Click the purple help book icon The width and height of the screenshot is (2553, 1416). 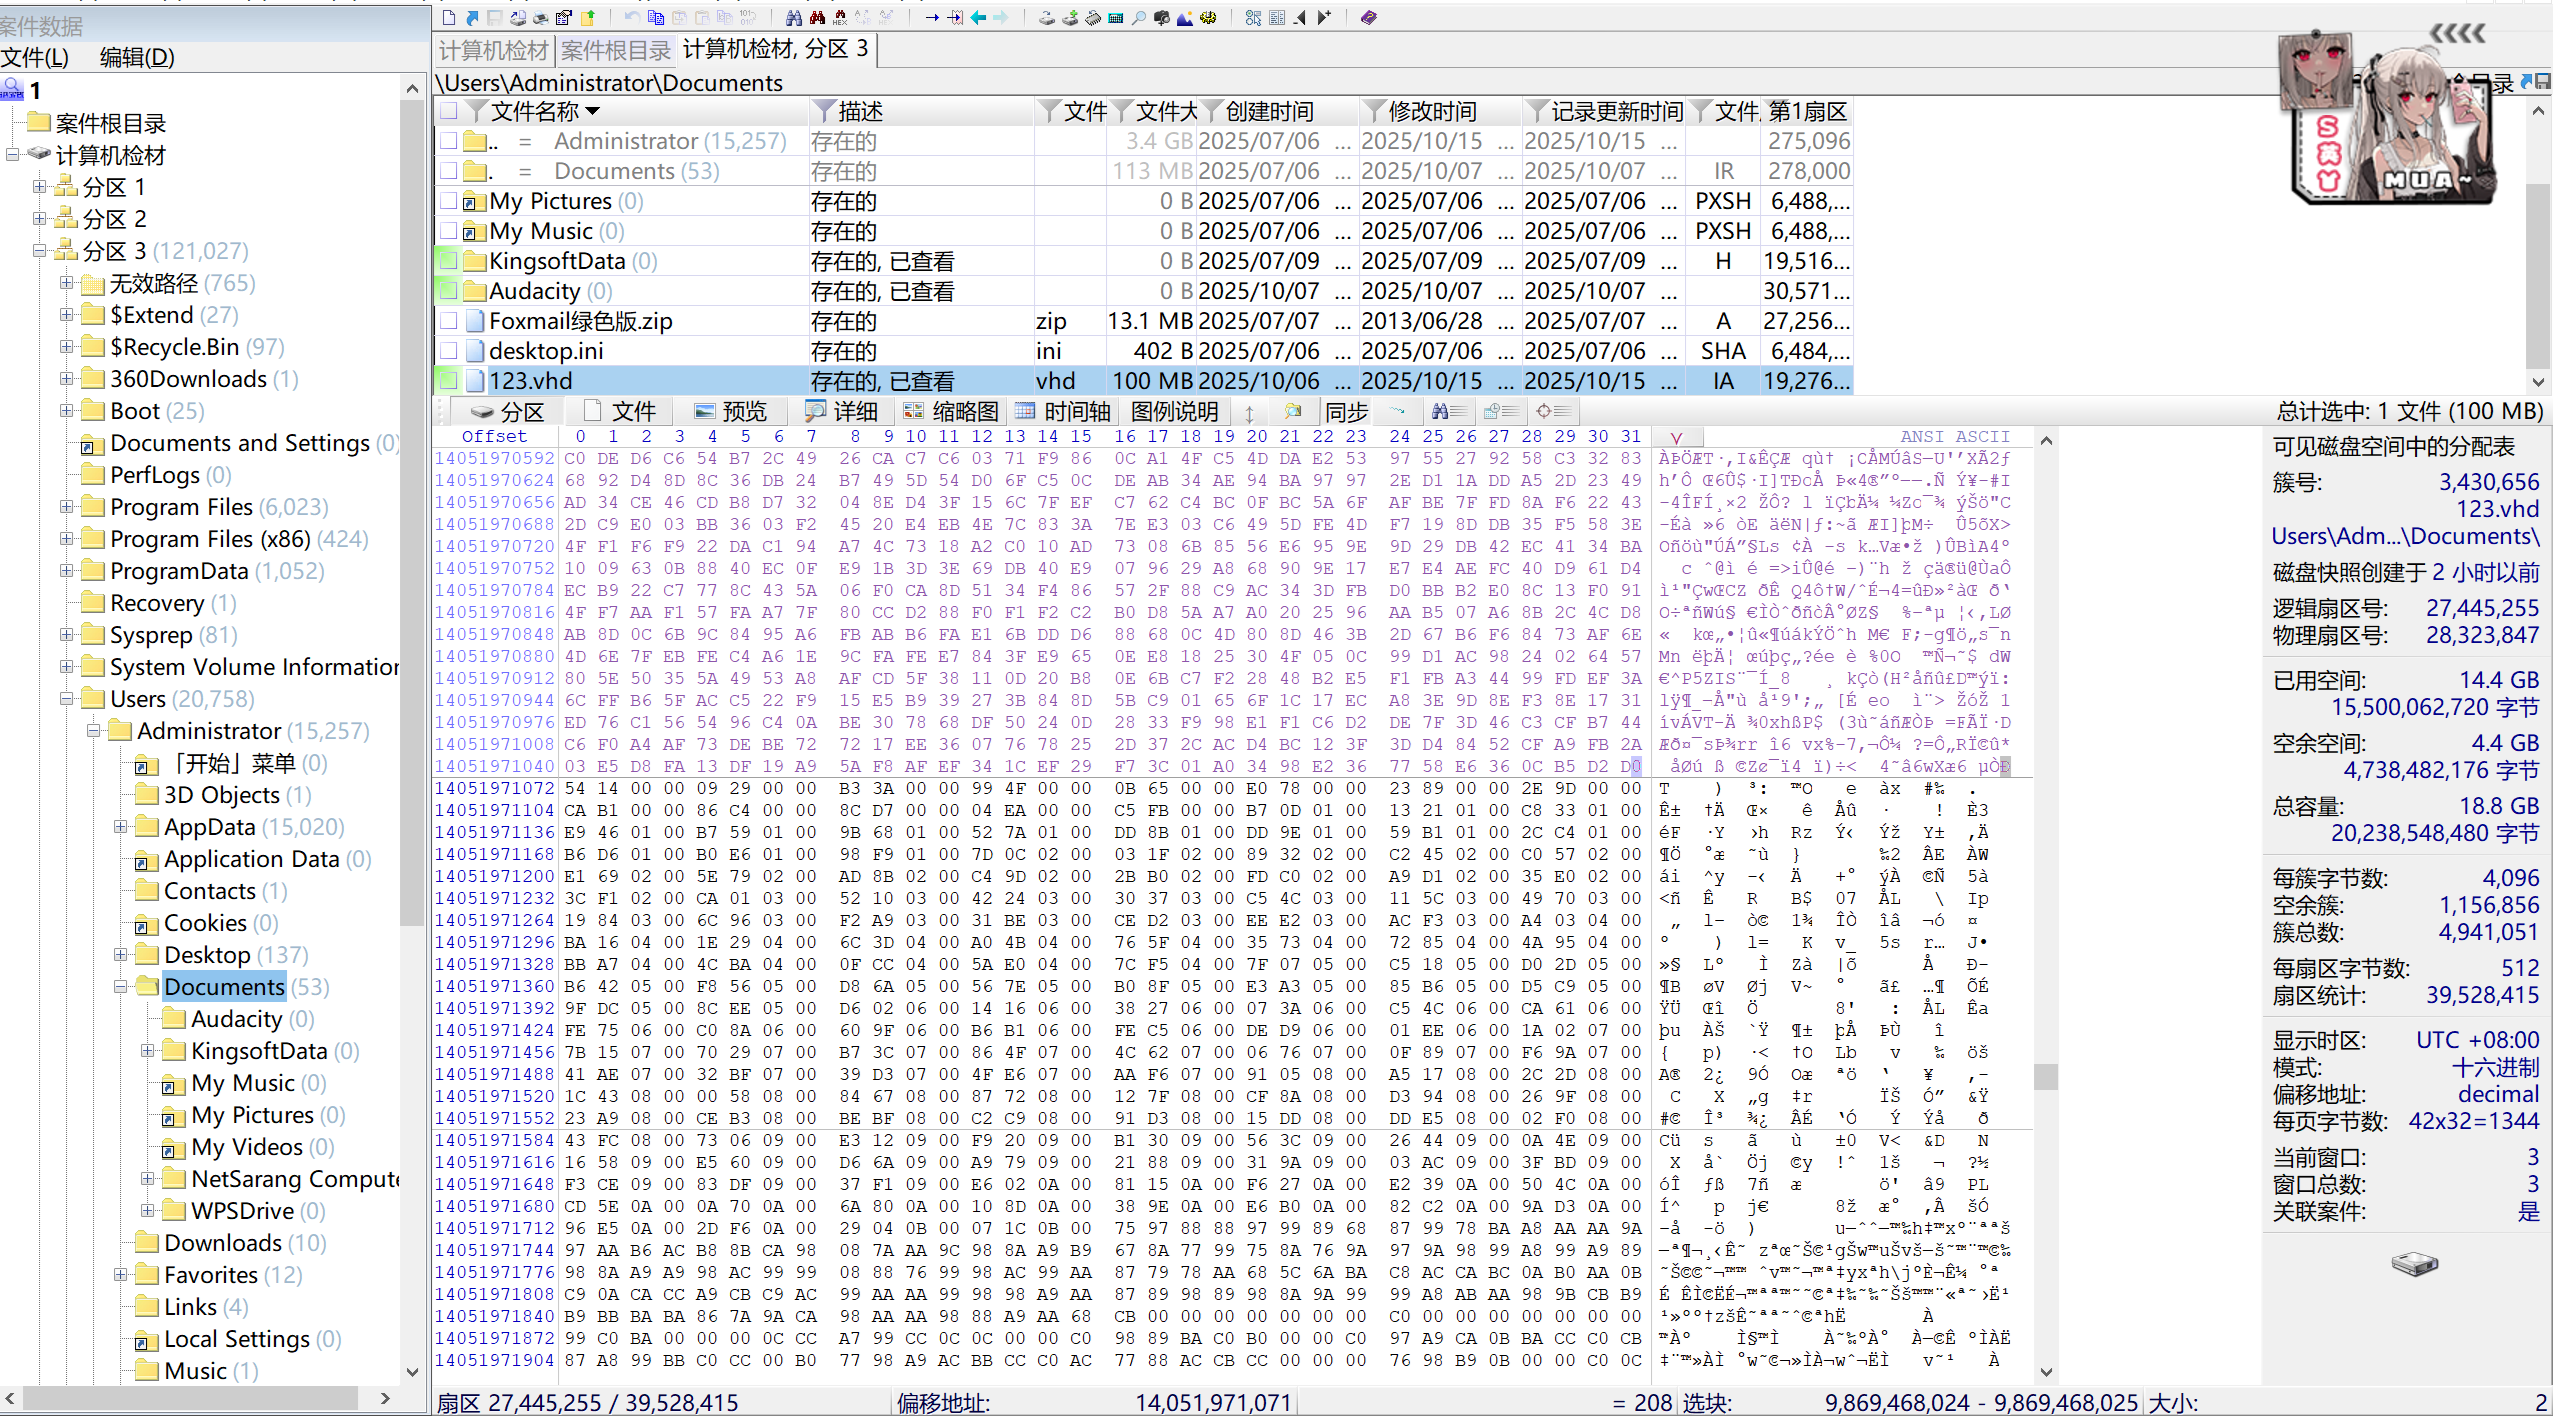(x=1368, y=18)
